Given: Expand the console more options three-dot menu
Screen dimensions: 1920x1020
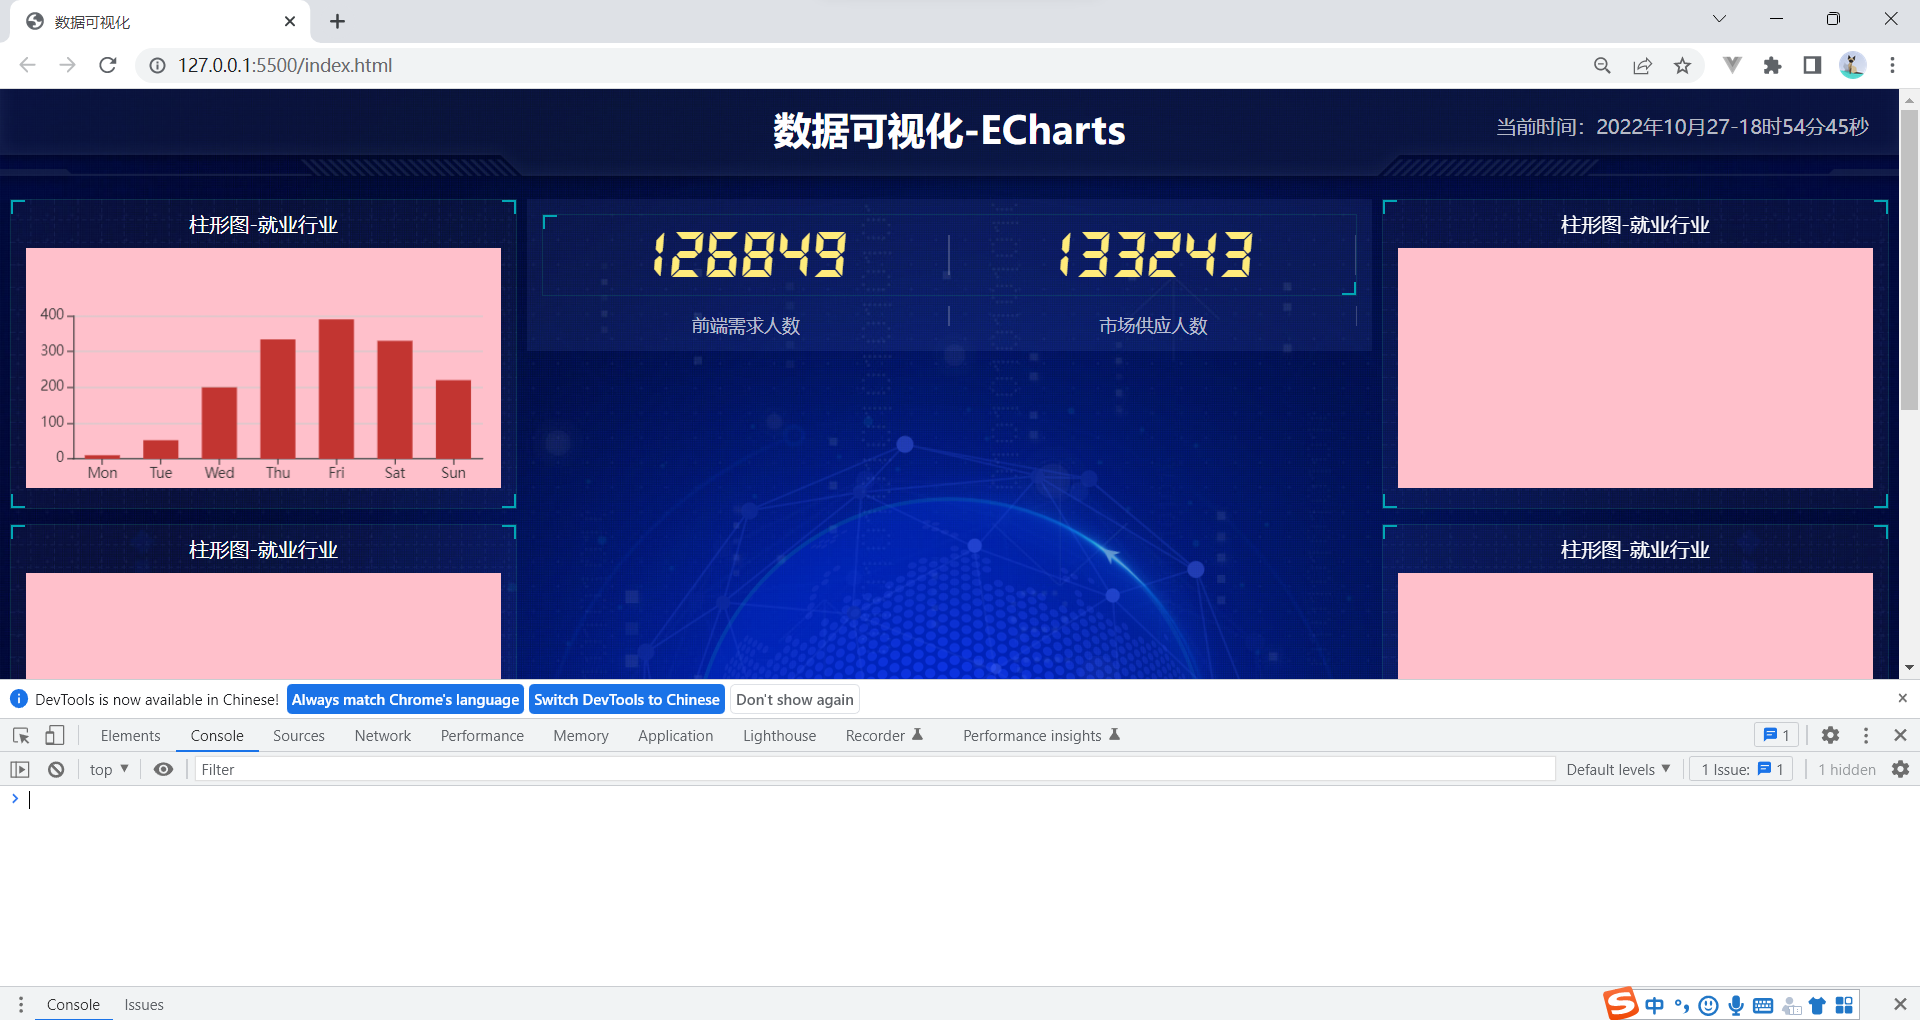Looking at the screenshot, I should click(1864, 735).
